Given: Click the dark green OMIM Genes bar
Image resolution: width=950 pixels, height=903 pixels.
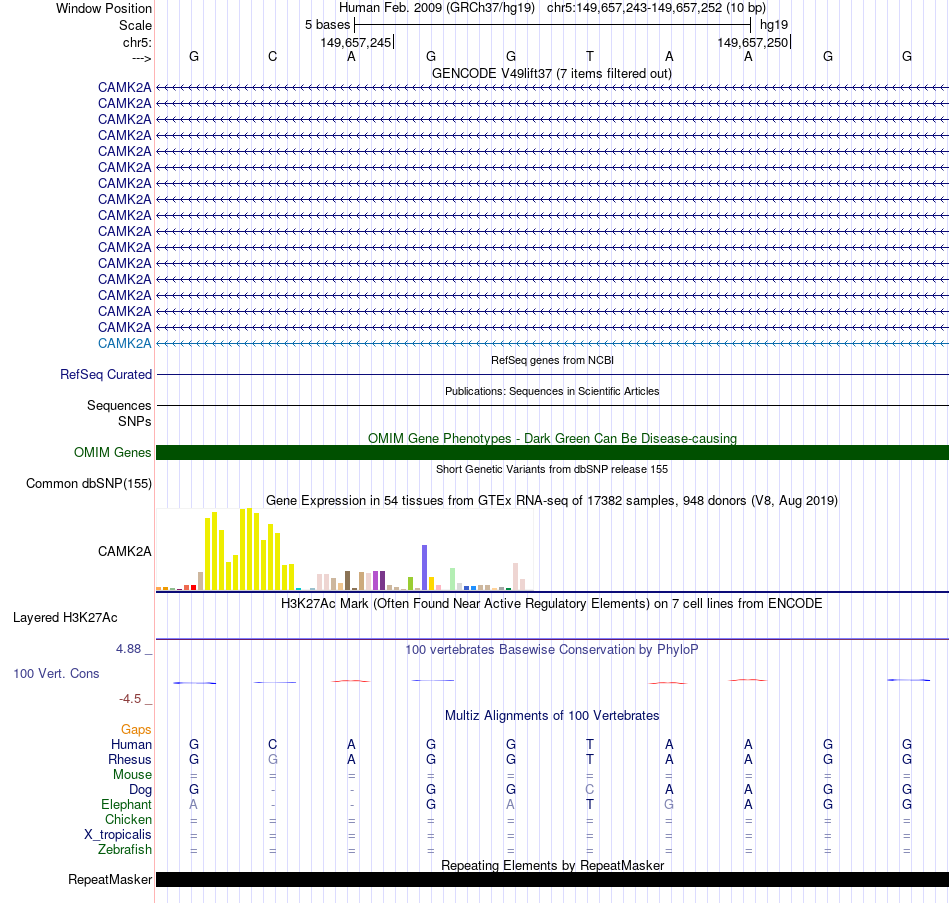Looking at the screenshot, I should (x=552, y=452).
